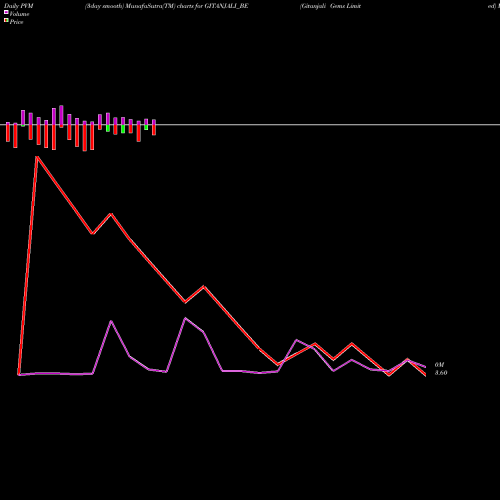Click the "Volume" legend label
500x500 pixels.
19,14
